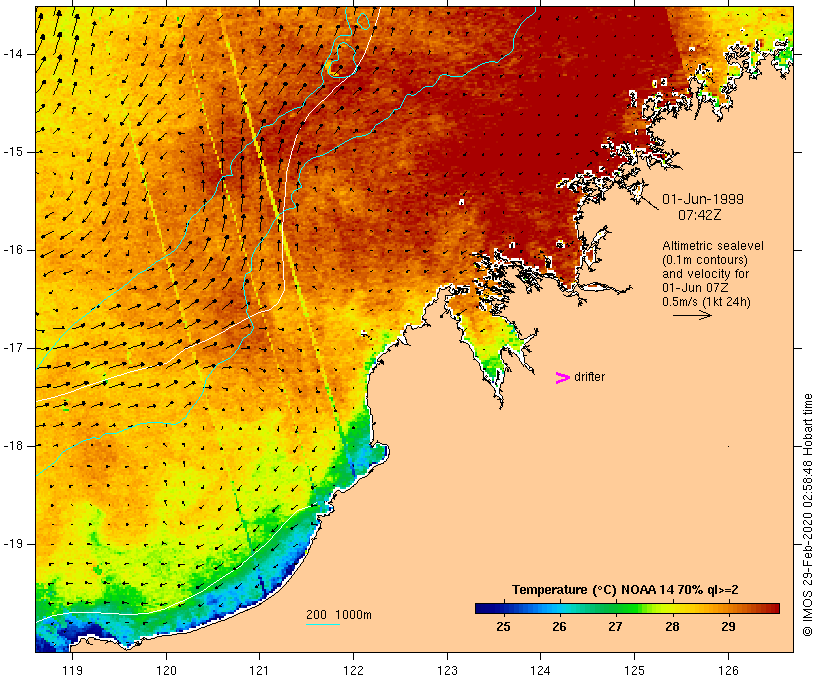Viewport: 820px width, 680px height.
Task: Click the longitude label '125'
Action: pyautogui.click(x=634, y=671)
